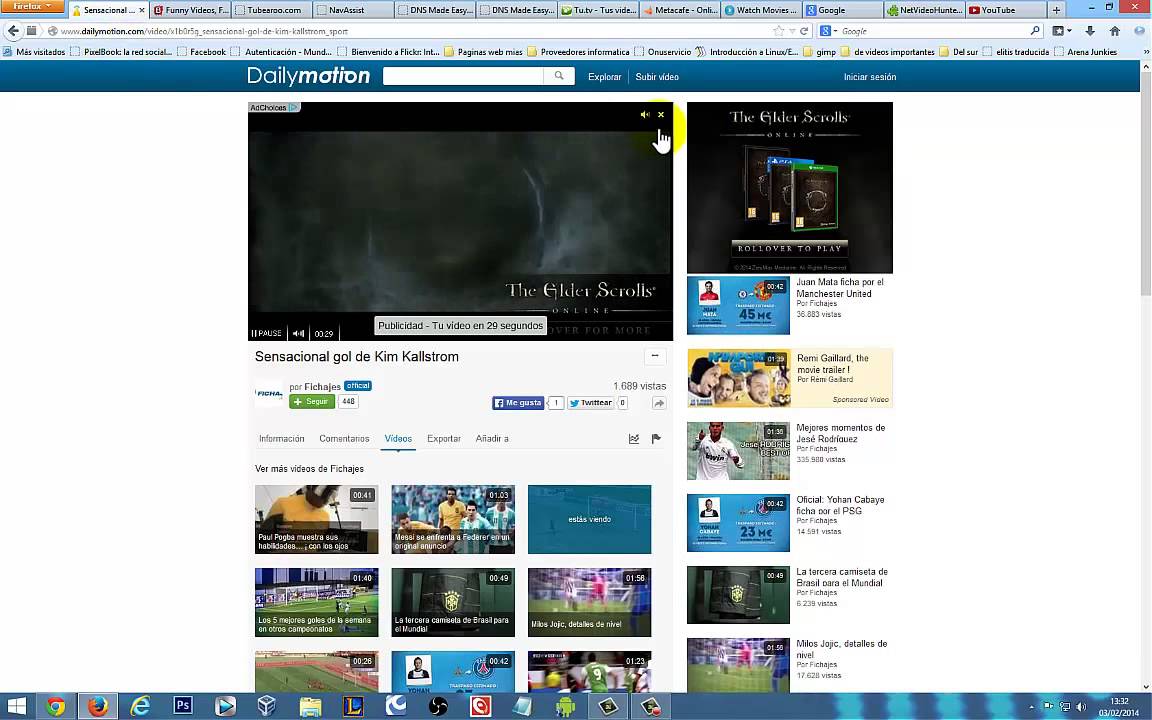Go to the Dailymotion logo home
The height and width of the screenshot is (720, 1152).
point(309,76)
